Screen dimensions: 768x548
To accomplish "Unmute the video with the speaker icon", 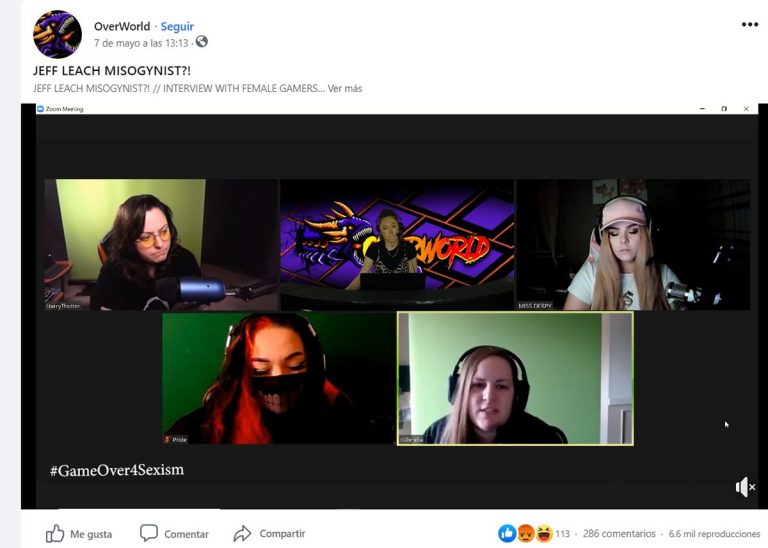I will pyautogui.click(x=744, y=487).
